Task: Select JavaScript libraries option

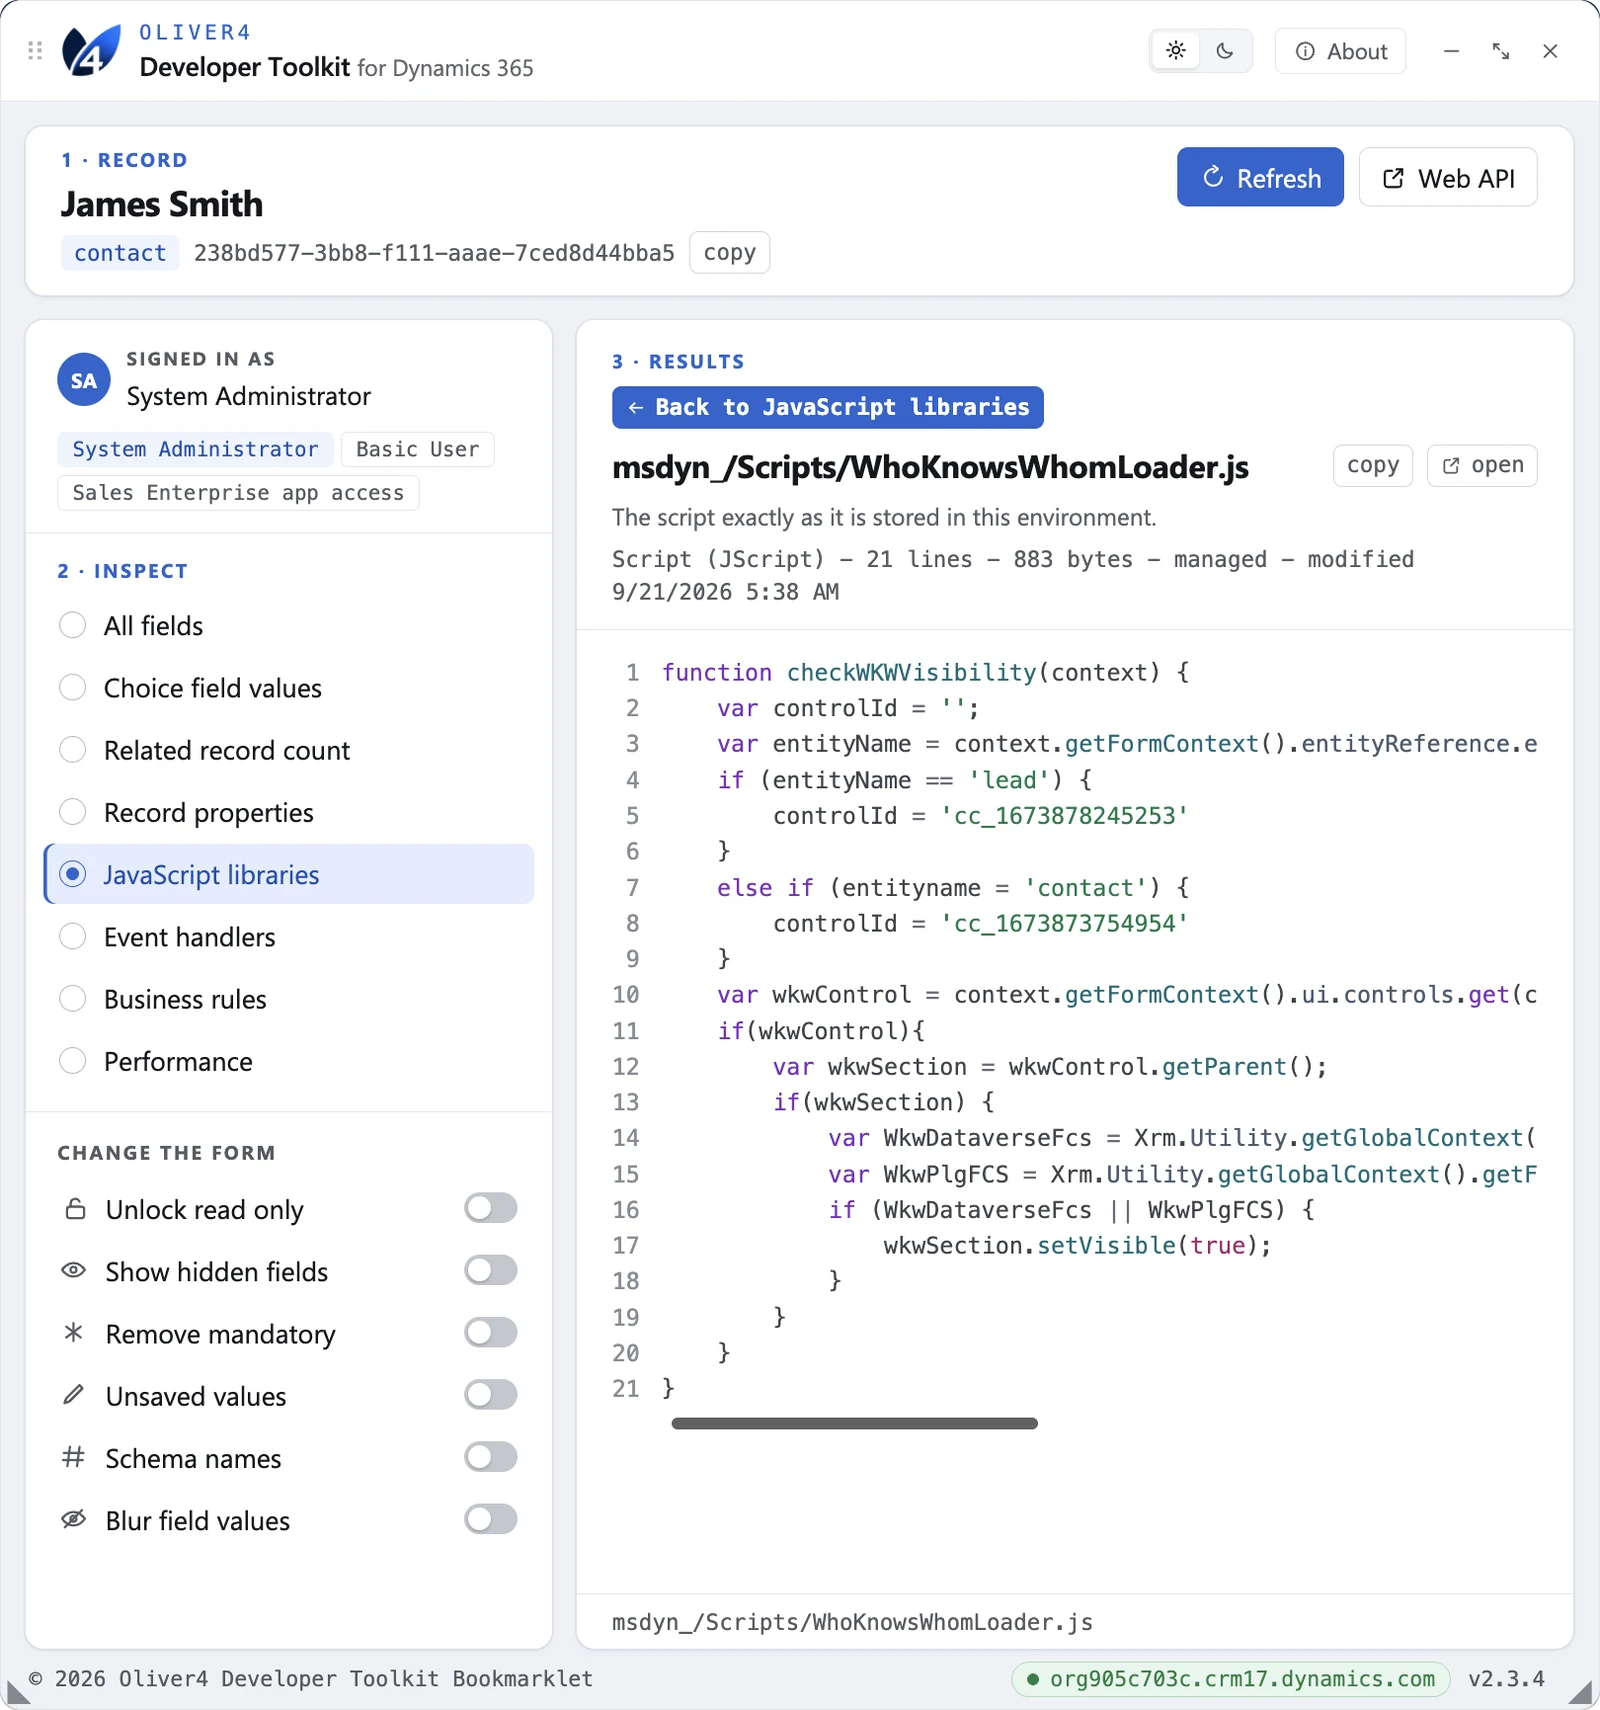Action: click(290, 874)
